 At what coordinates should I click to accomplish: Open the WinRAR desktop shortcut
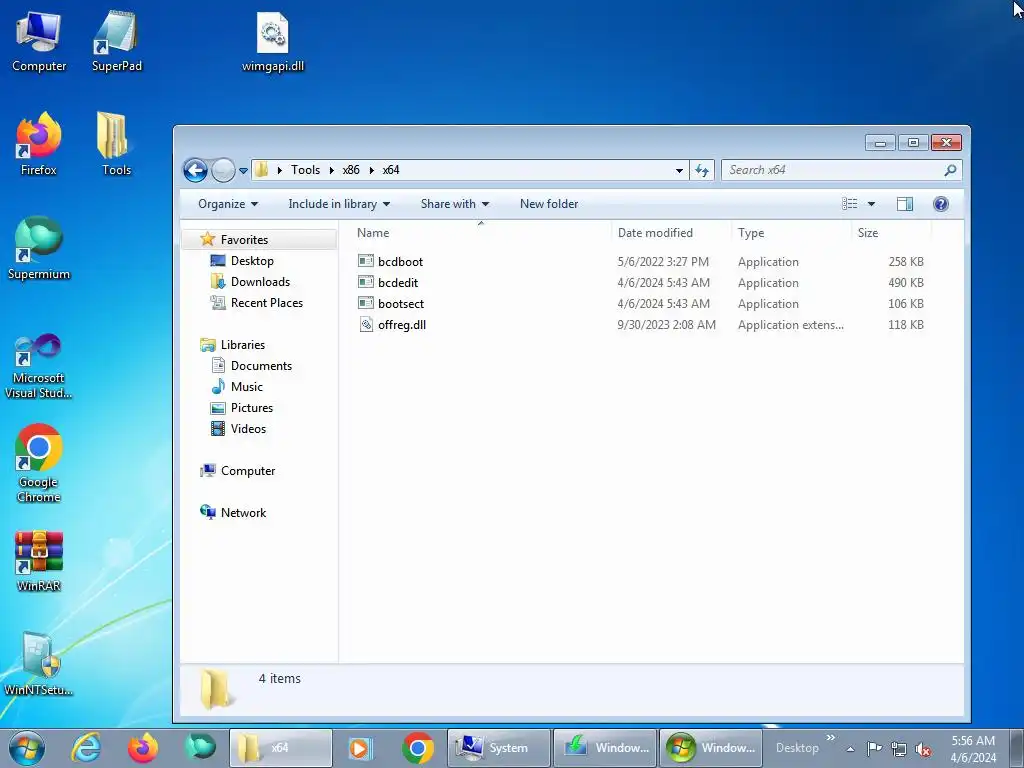tap(39, 560)
